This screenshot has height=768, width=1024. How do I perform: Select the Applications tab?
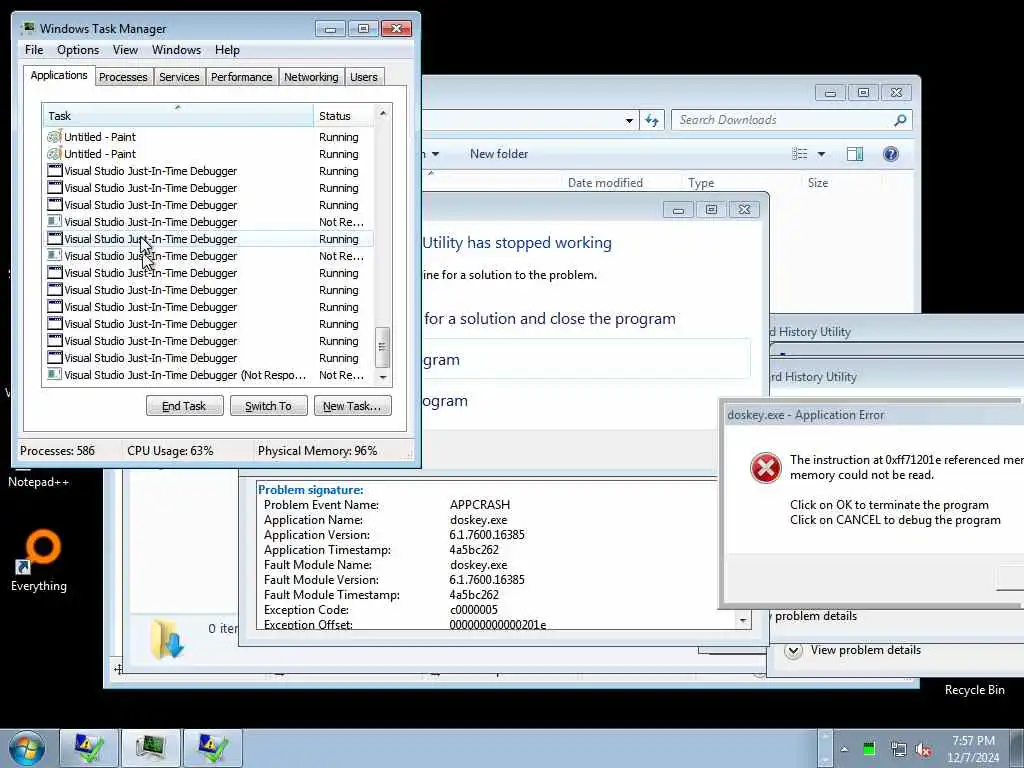coord(59,75)
